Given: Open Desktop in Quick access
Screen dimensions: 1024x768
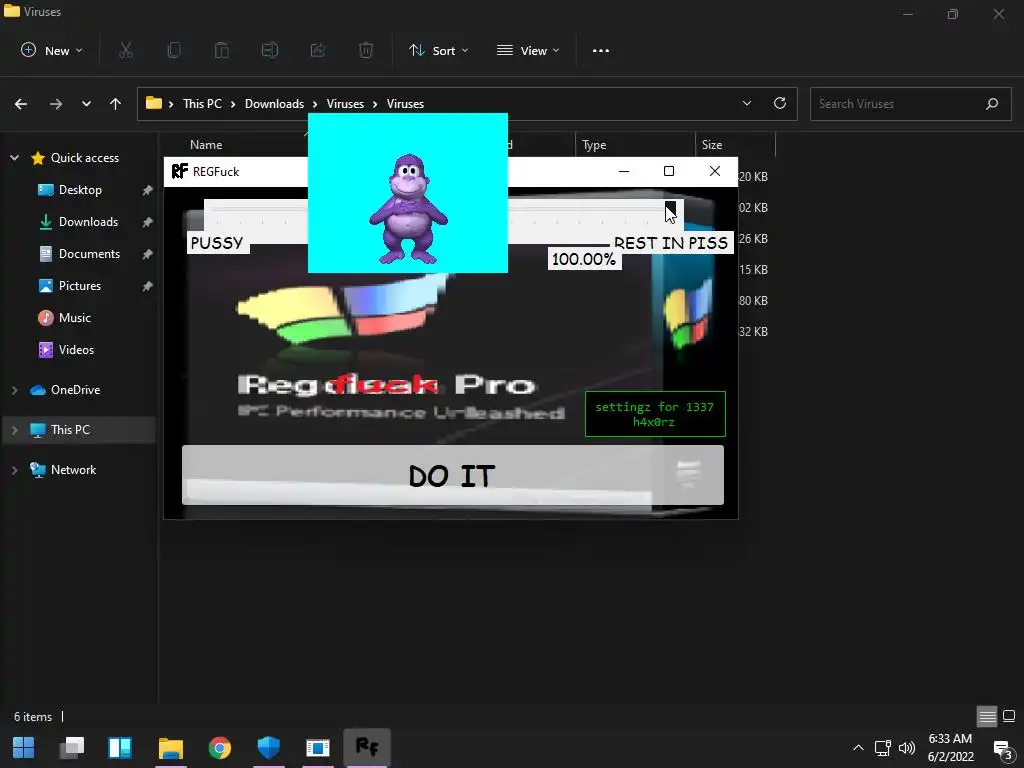Looking at the screenshot, I should [80, 190].
